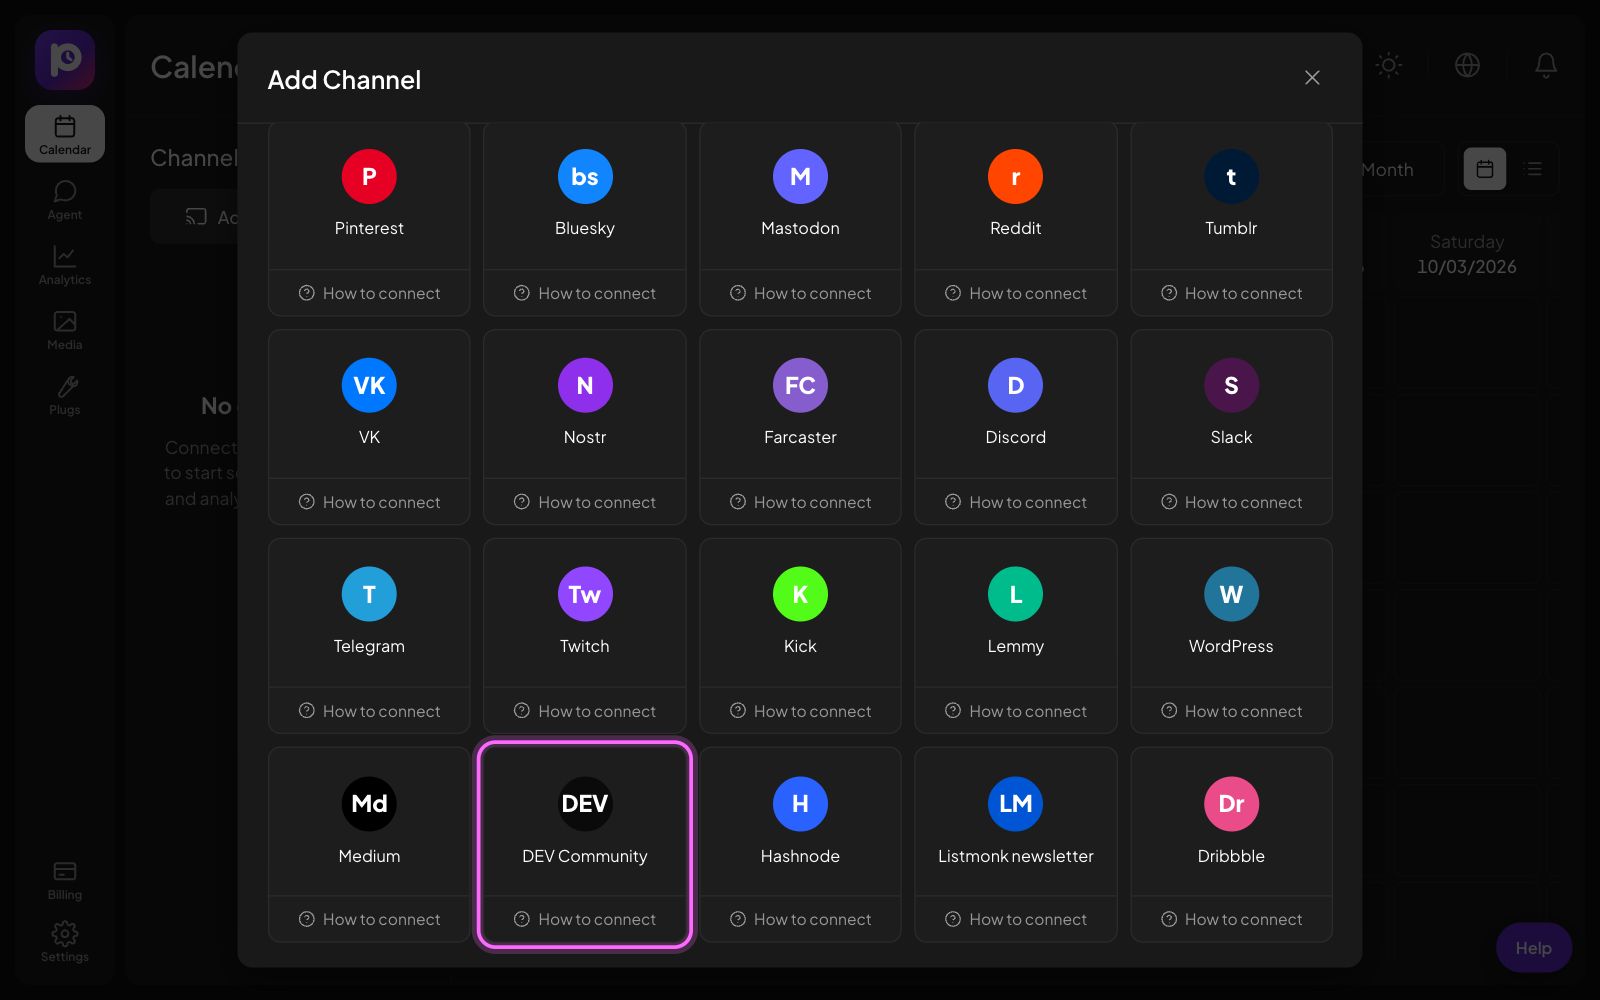Open Analytics in the sidebar
The height and width of the screenshot is (1000, 1600).
point(65,265)
